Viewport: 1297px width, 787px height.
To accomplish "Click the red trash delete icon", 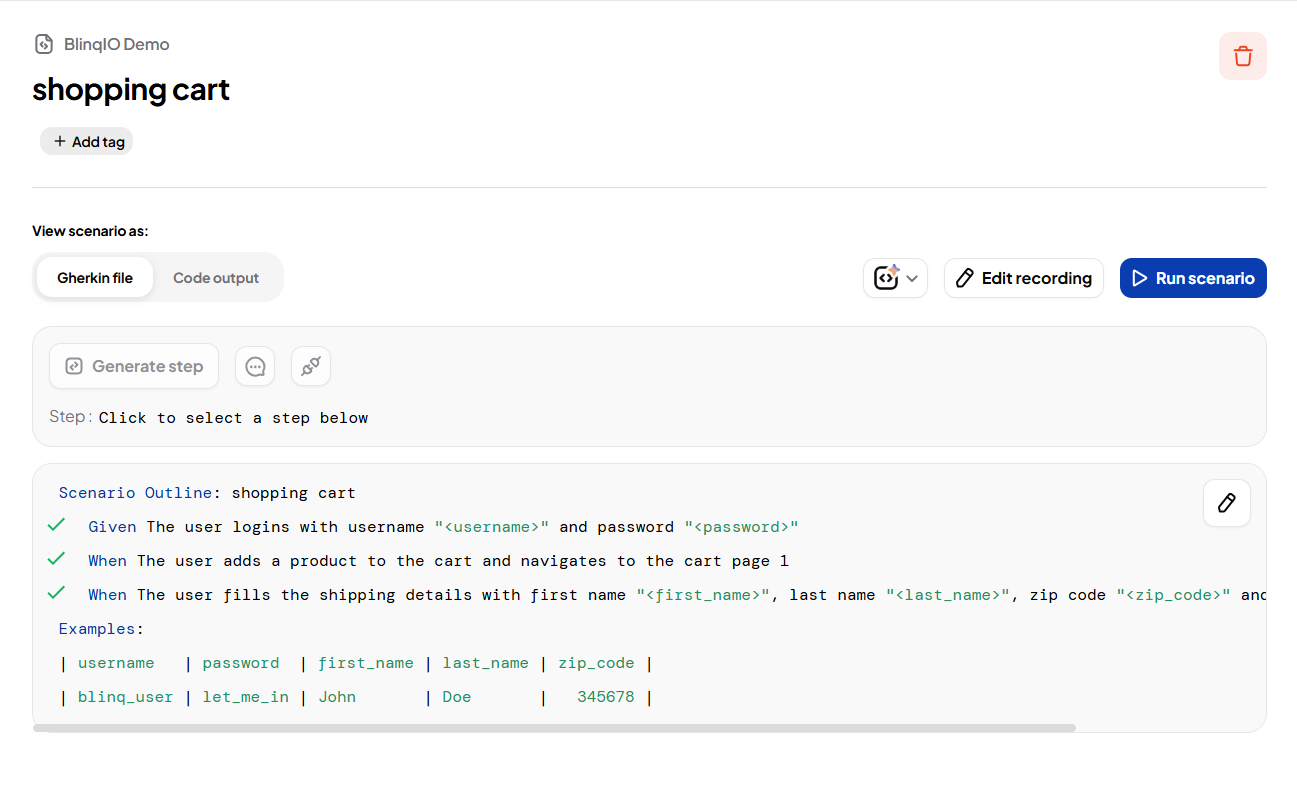I will point(1242,56).
